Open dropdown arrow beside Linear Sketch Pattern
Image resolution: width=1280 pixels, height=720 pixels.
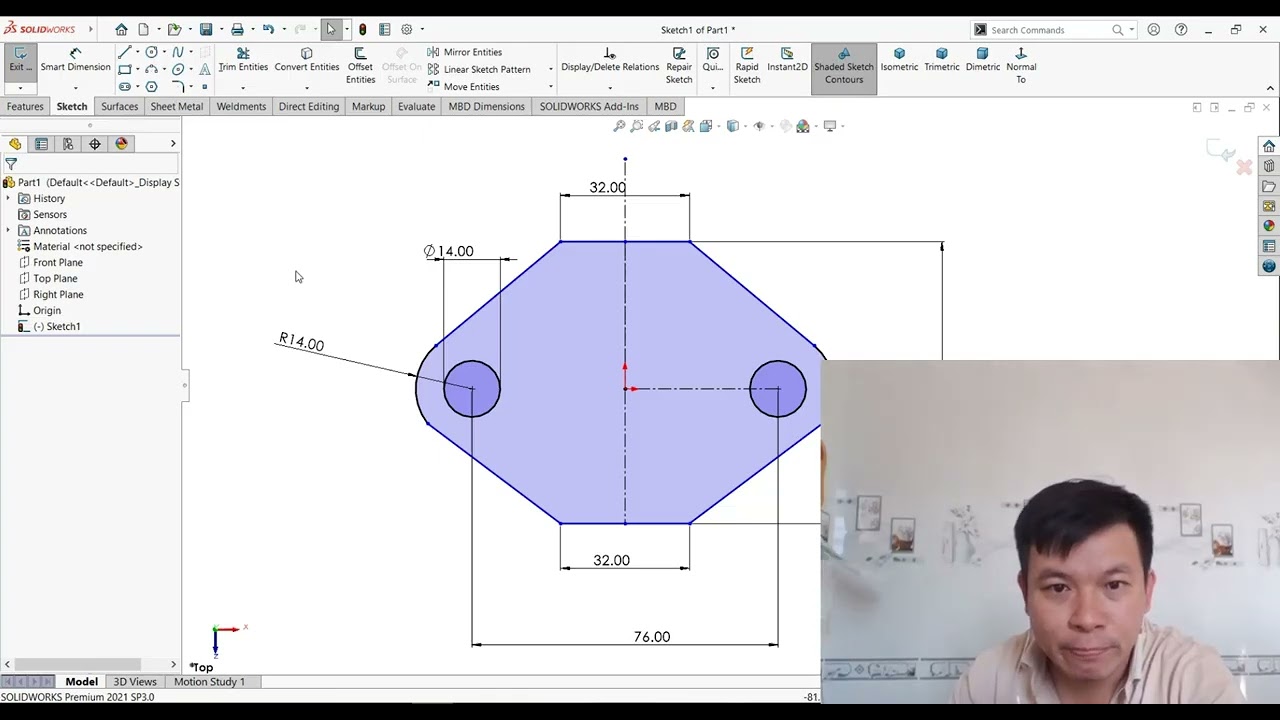(551, 69)
